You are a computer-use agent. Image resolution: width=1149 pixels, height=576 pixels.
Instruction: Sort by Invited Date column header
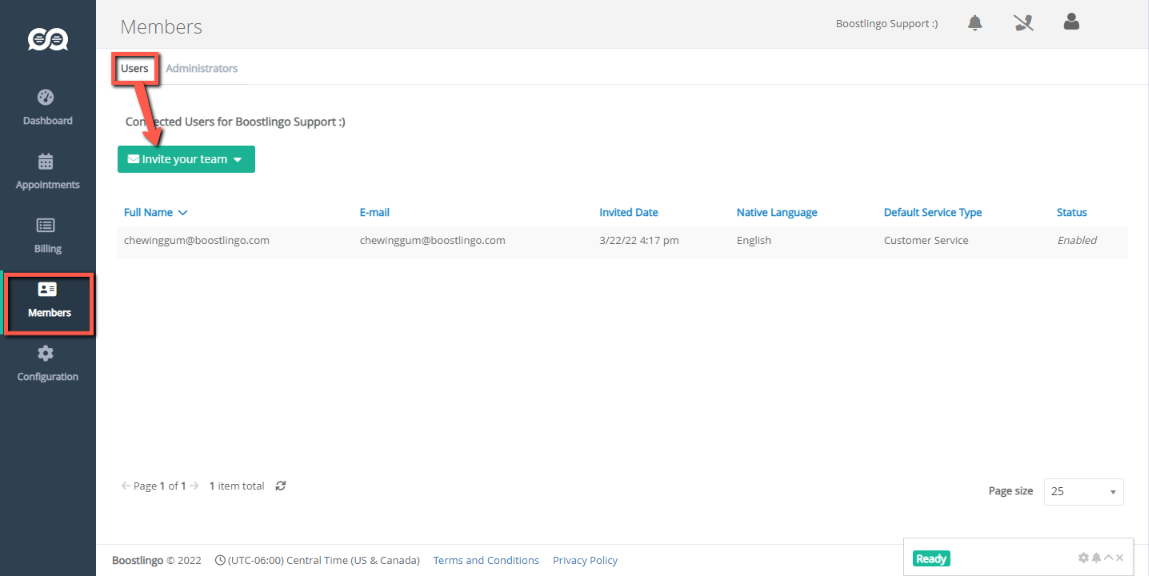pyautogui.click(x=629, y=213)
